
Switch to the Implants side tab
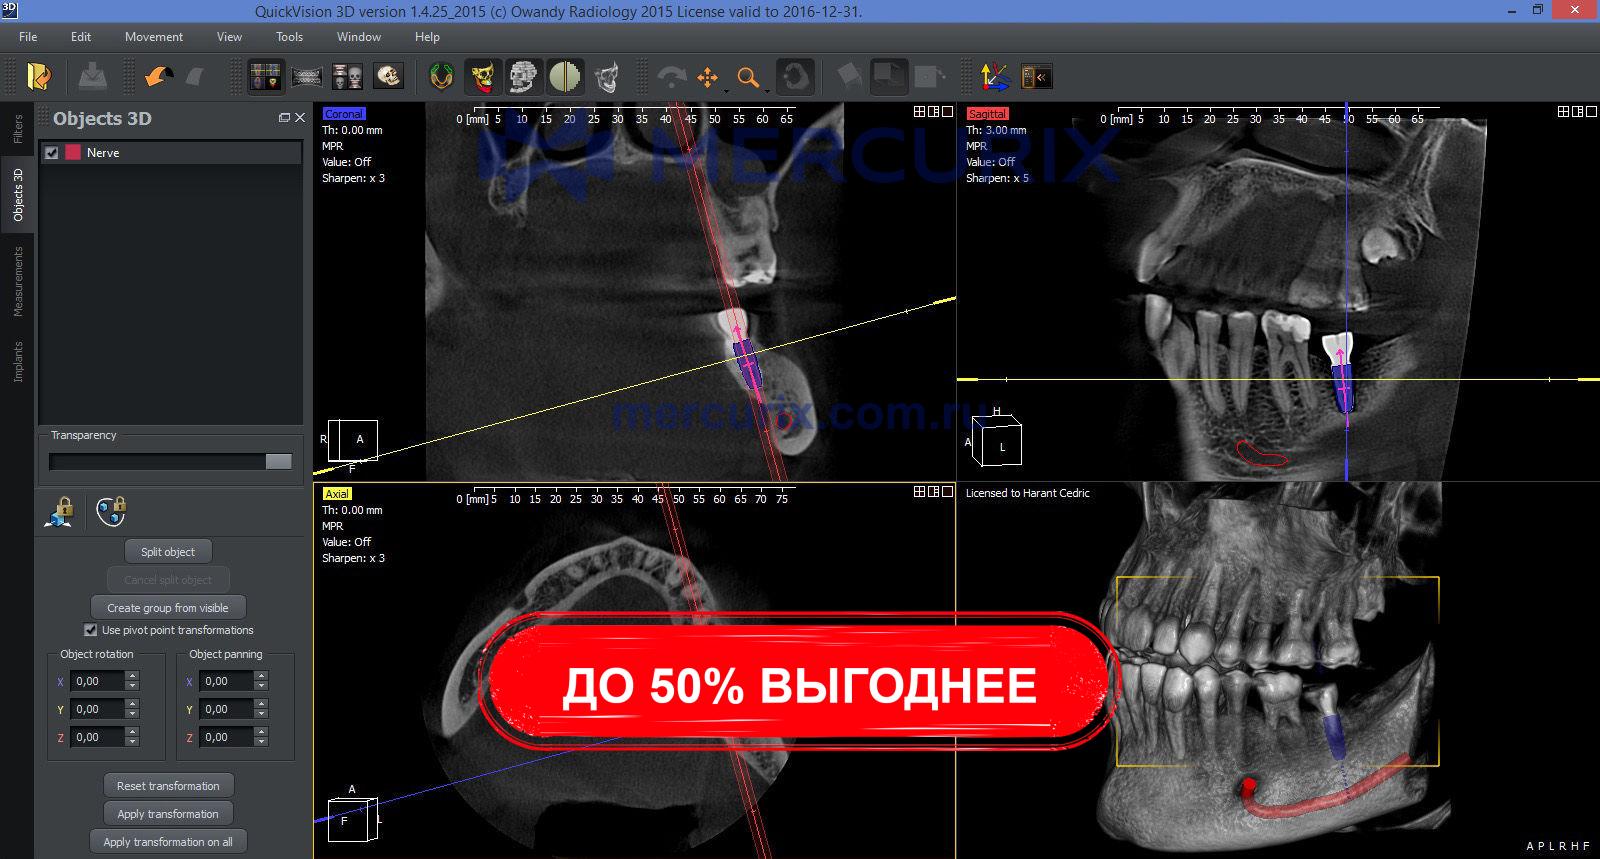click(x=17, y=361)
